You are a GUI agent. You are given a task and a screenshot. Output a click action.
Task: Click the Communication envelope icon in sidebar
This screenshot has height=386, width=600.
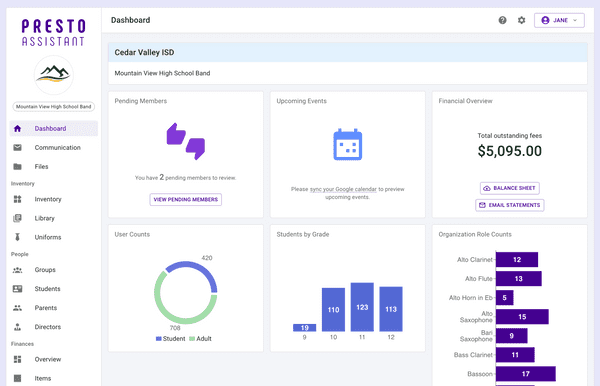click(x=17, y=148)
